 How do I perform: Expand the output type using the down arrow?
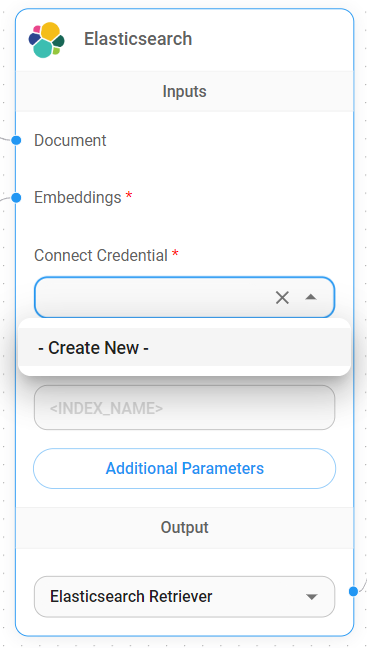(311, 597)
